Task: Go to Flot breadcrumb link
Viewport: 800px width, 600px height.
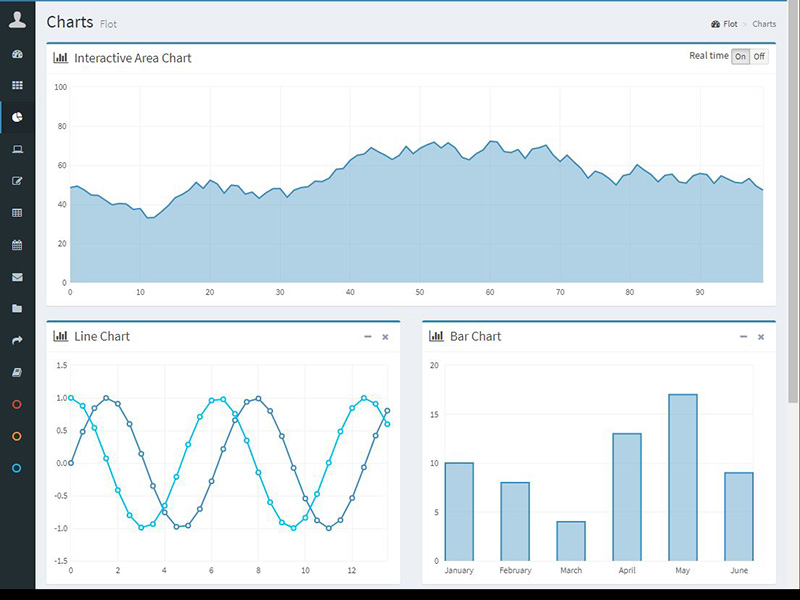Action: pos(730,24)
